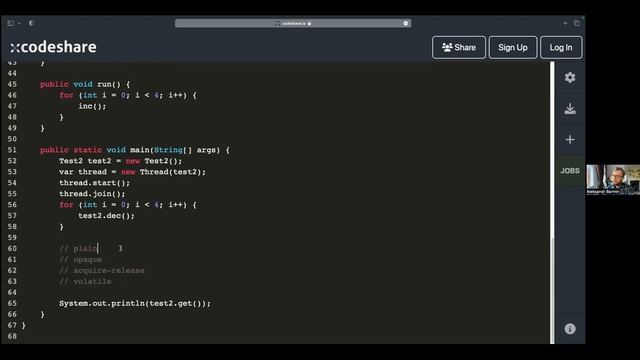This screenshot has height=360, width=640.
Task: Click the 'var thread = new Thread(test2);' line
Action: (132, 172)
